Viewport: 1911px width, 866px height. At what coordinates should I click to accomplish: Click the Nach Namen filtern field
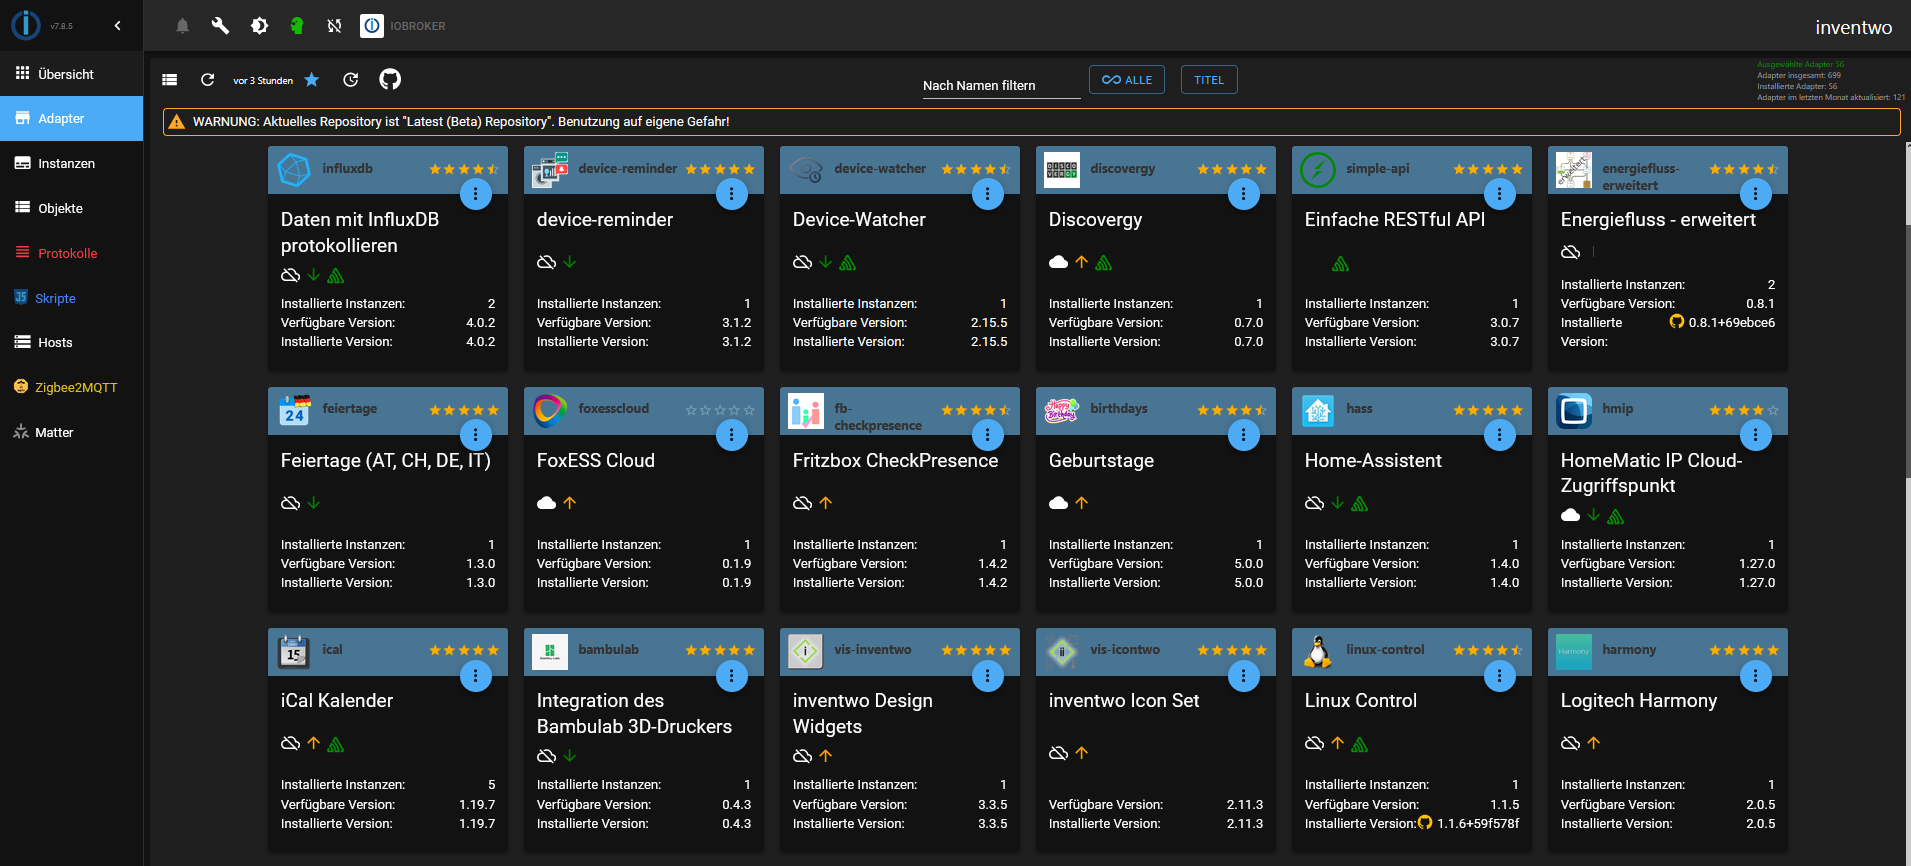pos(1000,86)
